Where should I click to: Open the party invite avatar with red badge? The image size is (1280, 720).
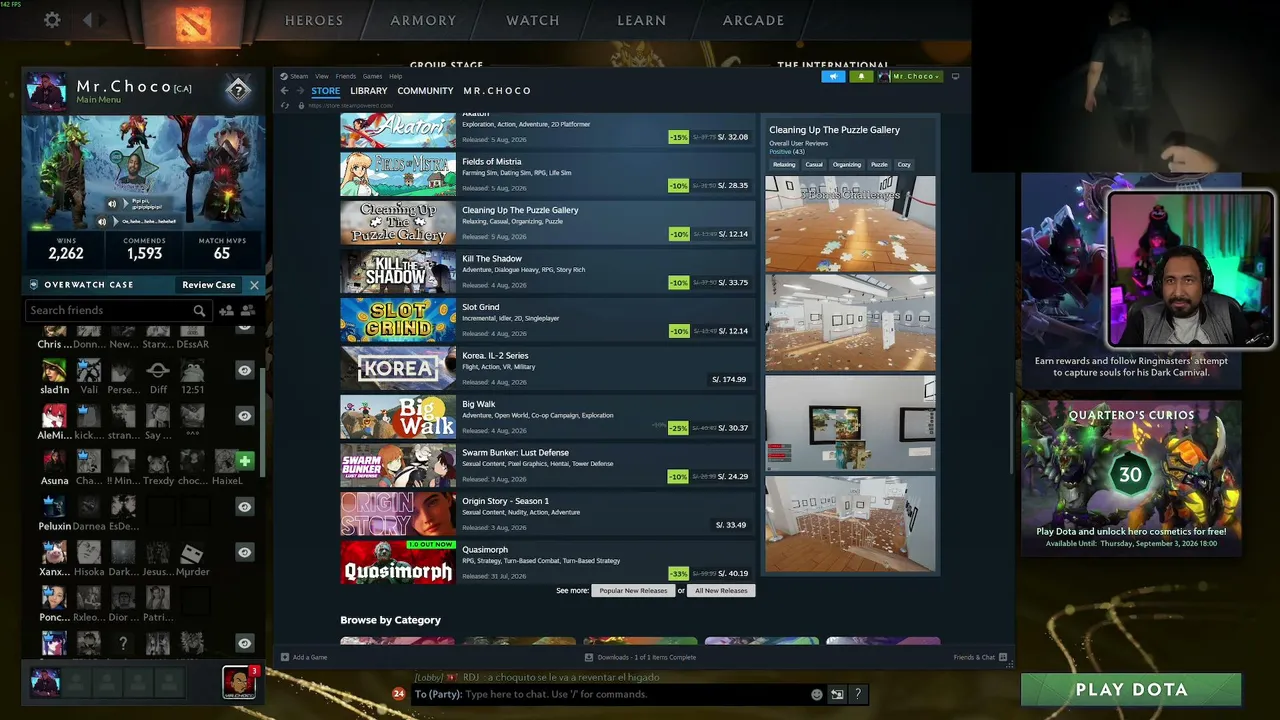(238, 682)
